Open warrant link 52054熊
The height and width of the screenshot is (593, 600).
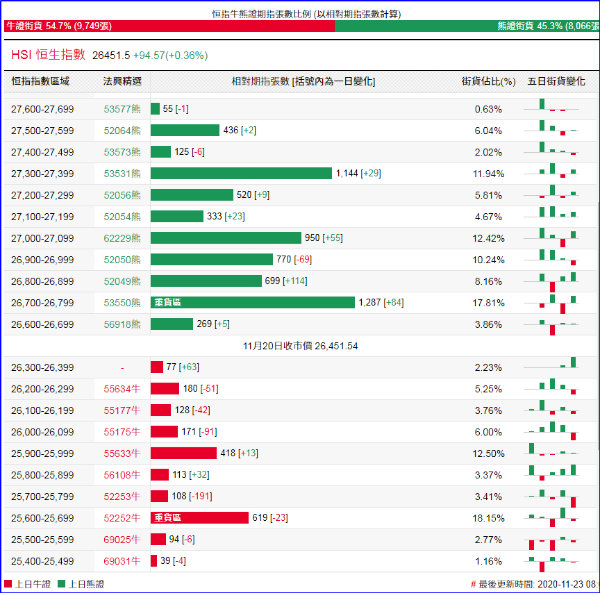(122, 217)
